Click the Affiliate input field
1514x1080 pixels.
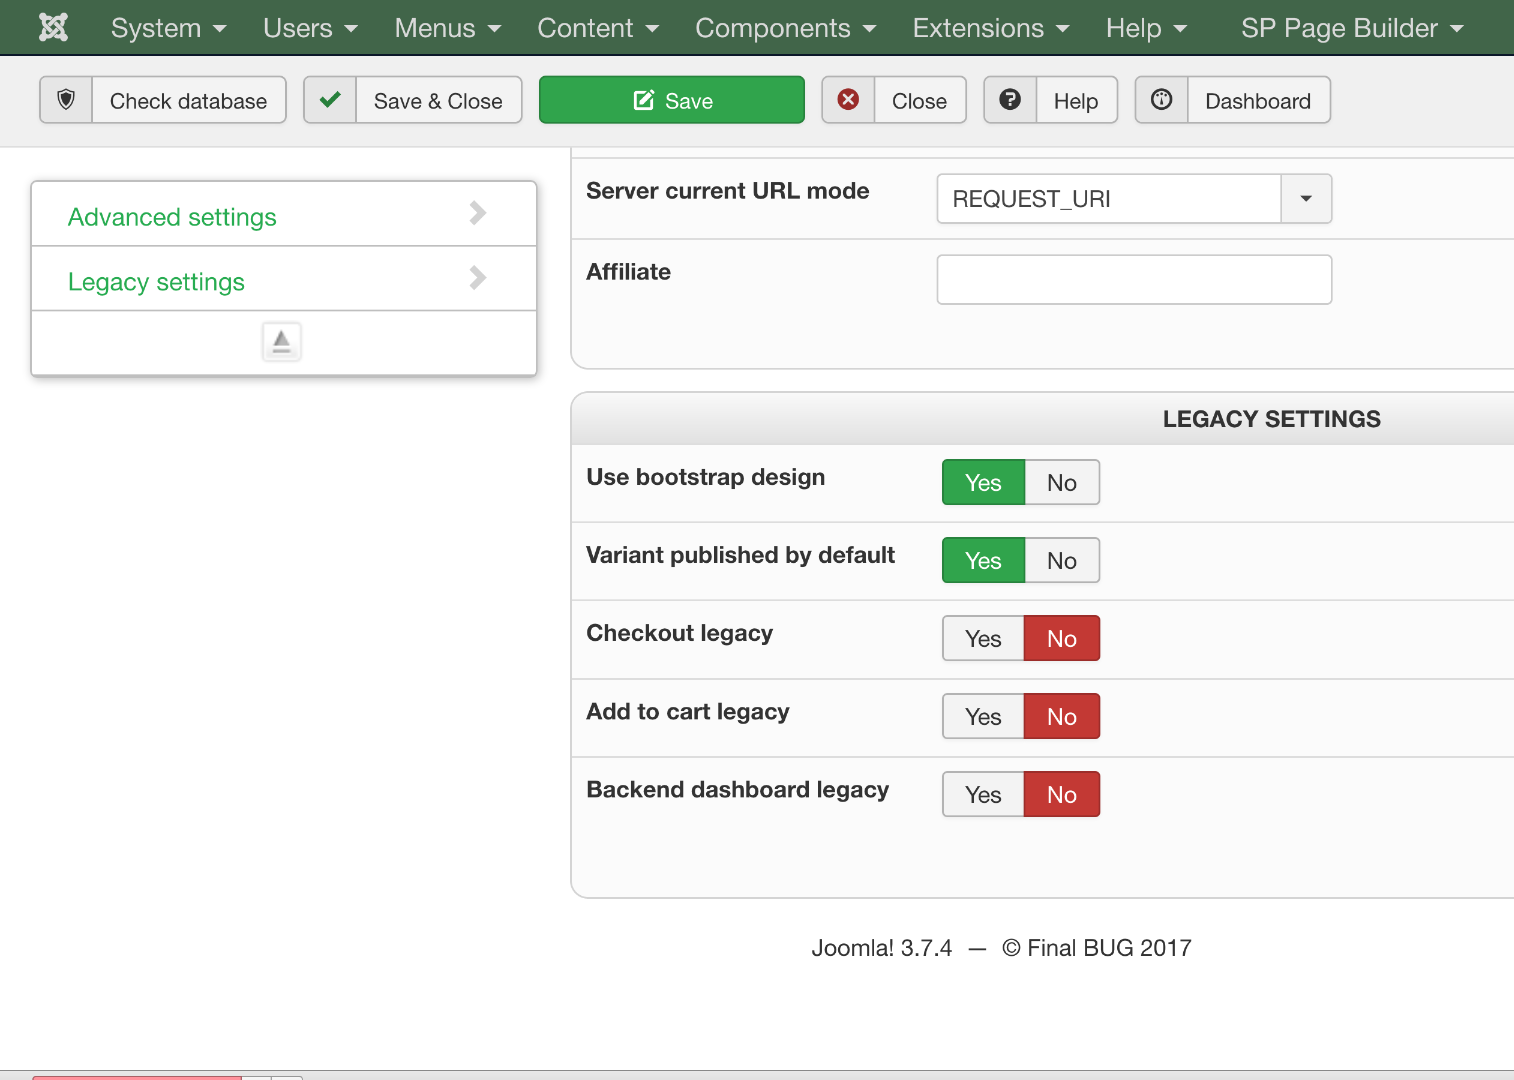[x=1134, y=280]
